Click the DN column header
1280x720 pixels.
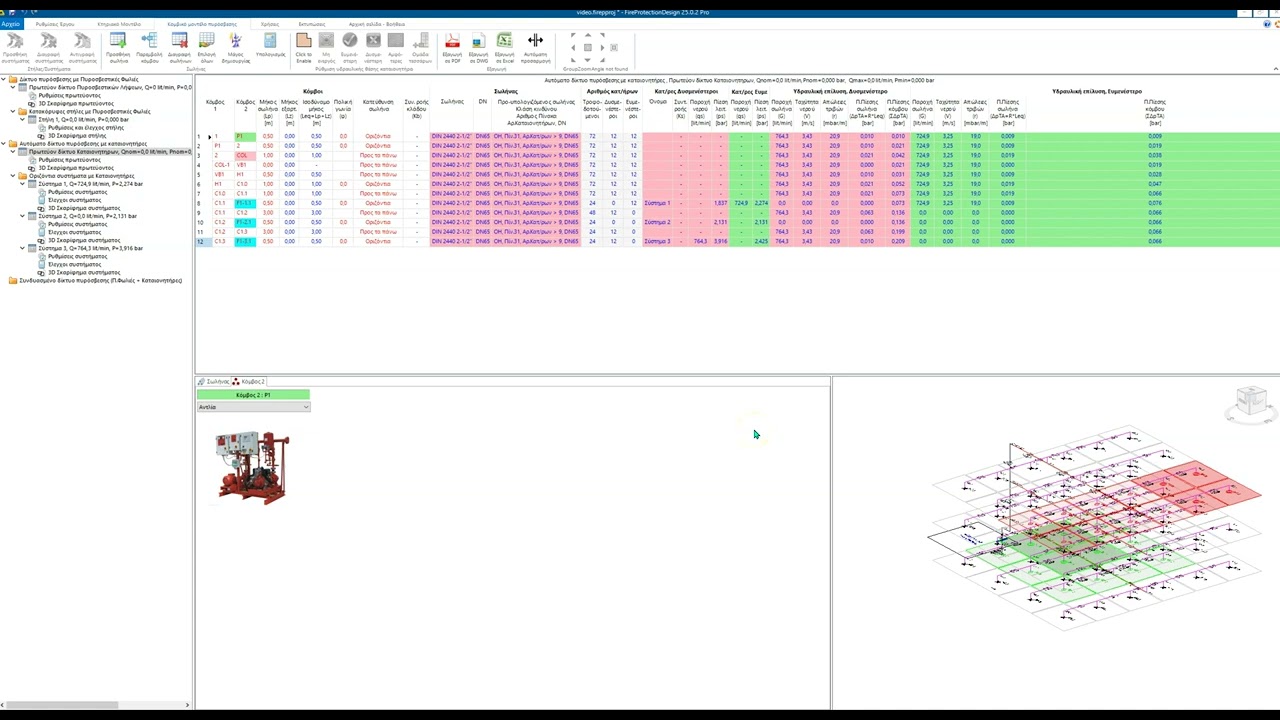(x=483, y=101)
